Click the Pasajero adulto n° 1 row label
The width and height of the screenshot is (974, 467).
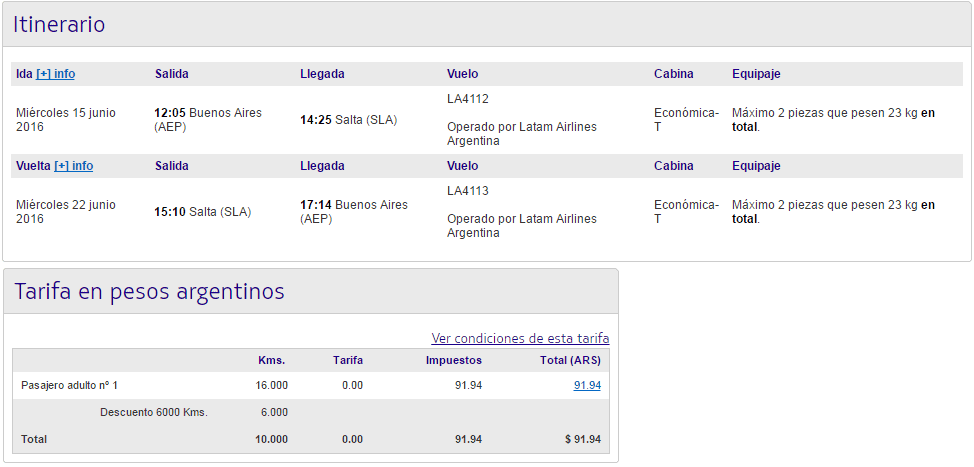tap(70, 386)
